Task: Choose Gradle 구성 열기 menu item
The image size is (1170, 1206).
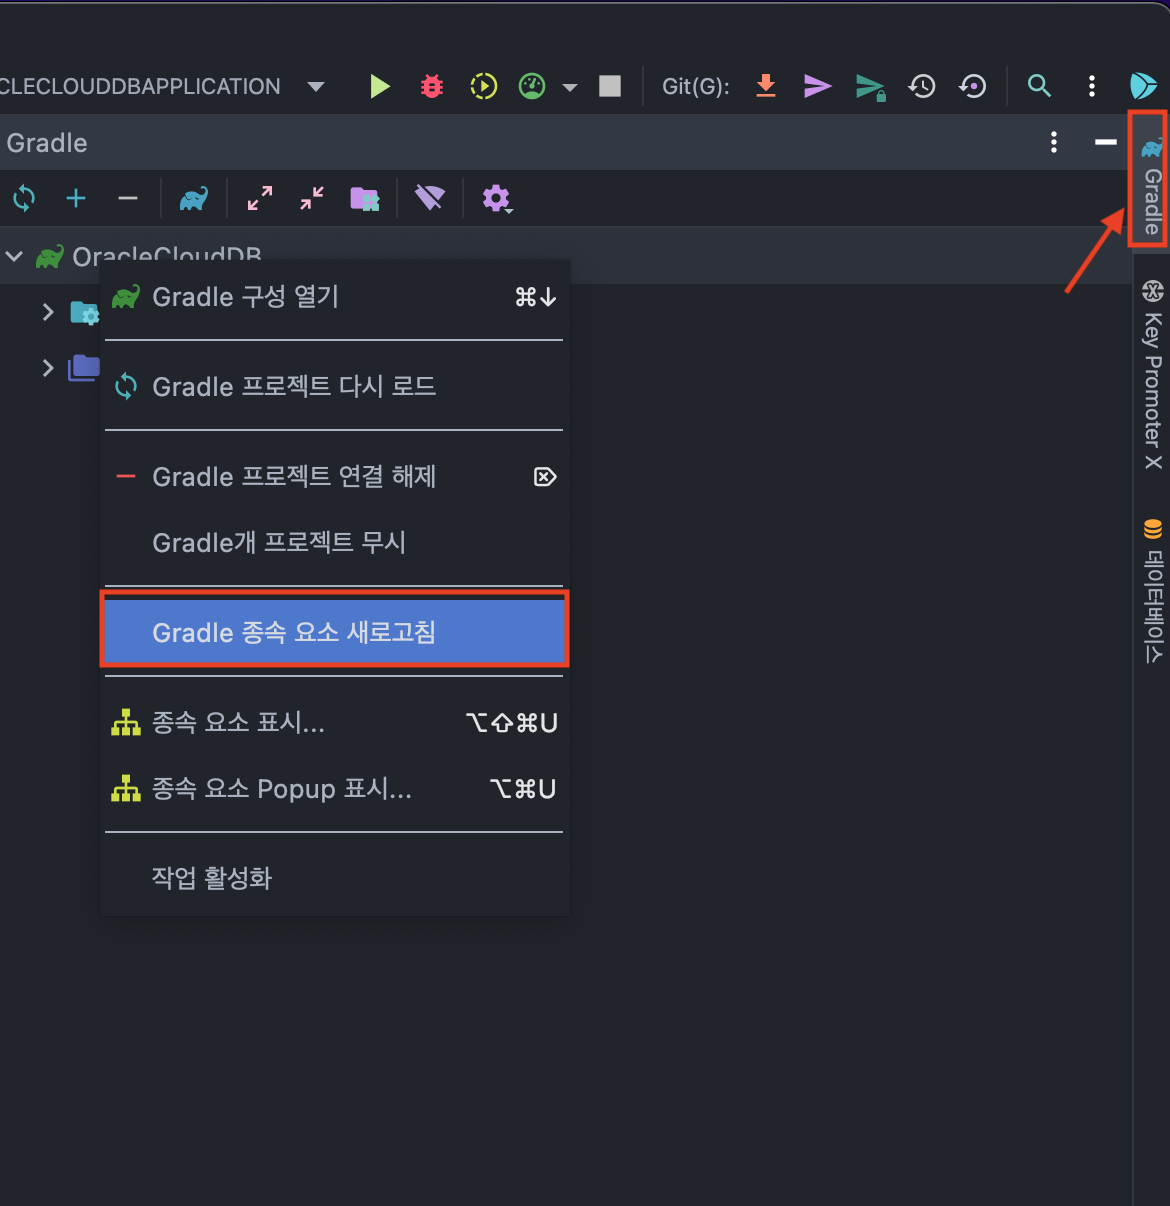Action: pos(335,297)
